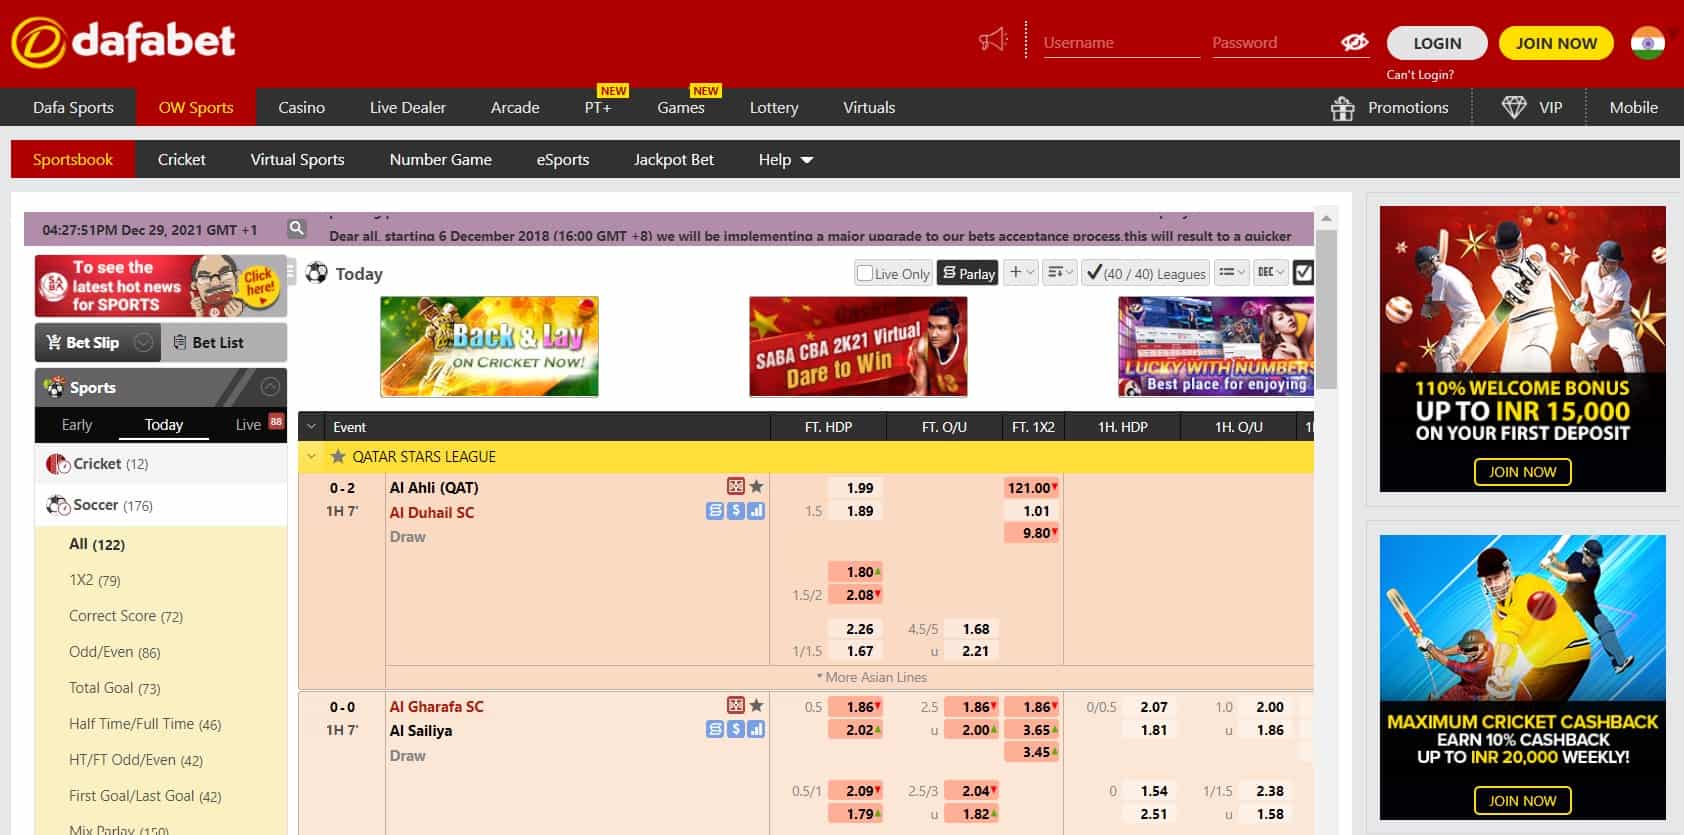Click the Bet Slip cart icon
The height and width of the screenshot is (835, 1684).
54,342
